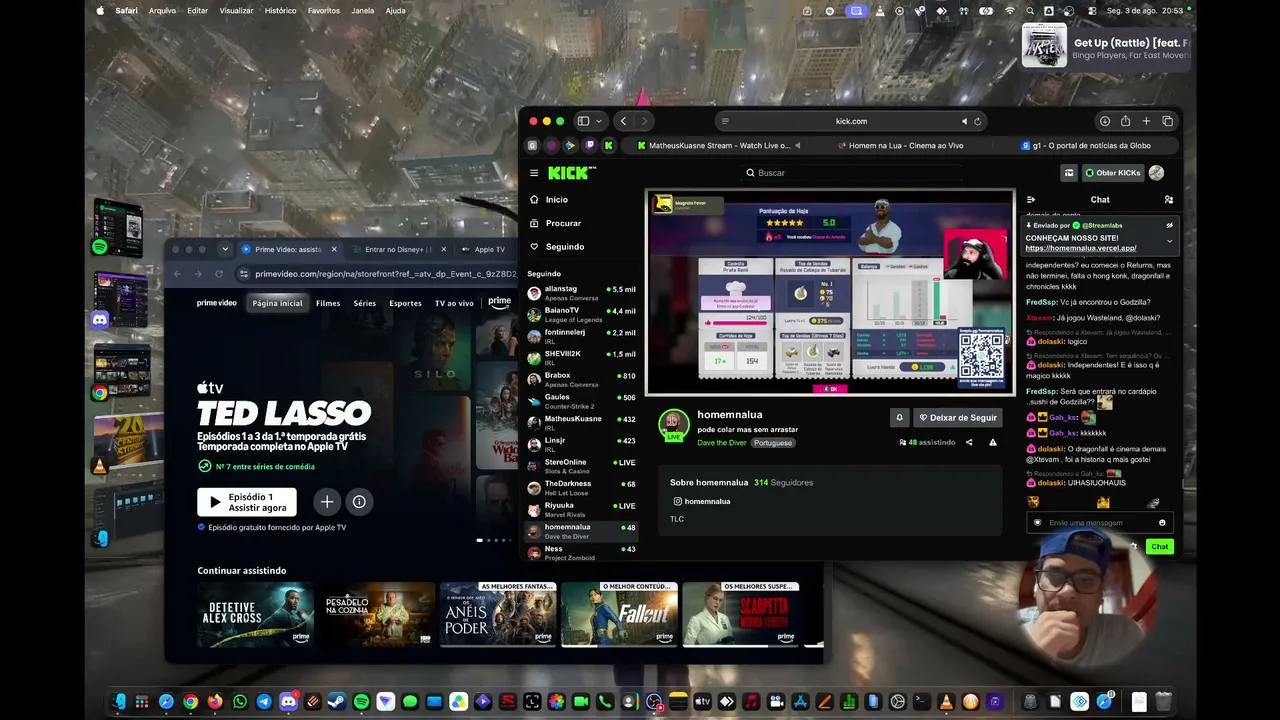
Task: Open BaianoTV channel in sidebar
Action: pos(582,315)
